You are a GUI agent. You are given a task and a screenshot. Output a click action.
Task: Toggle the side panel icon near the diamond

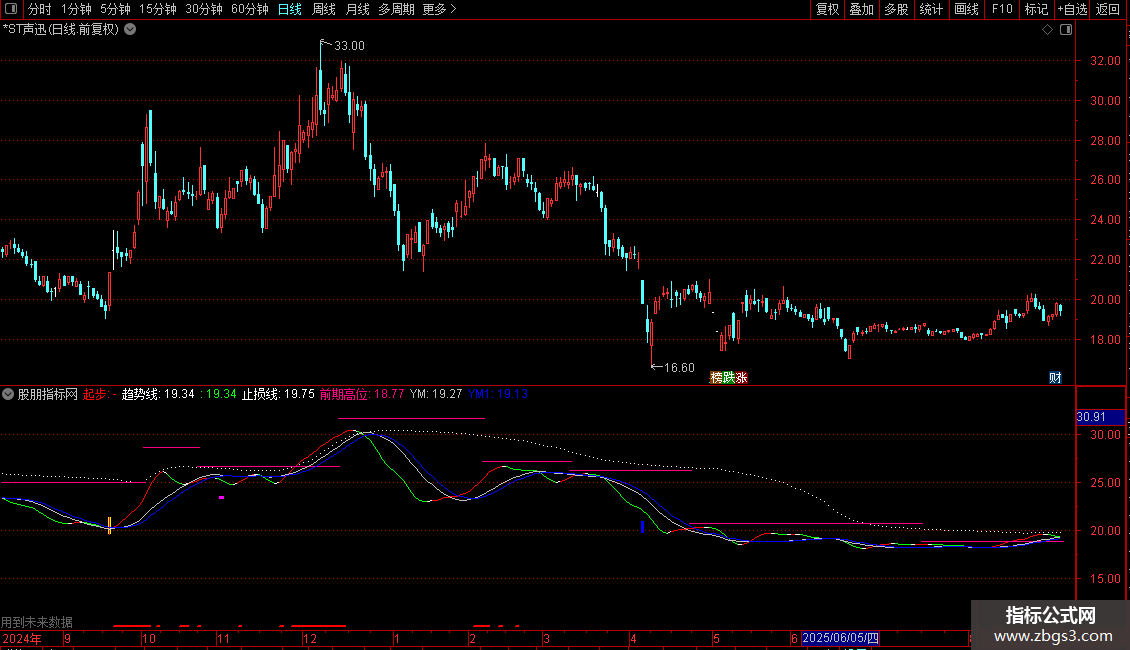pyautogui.click(x=1066, y=30)
